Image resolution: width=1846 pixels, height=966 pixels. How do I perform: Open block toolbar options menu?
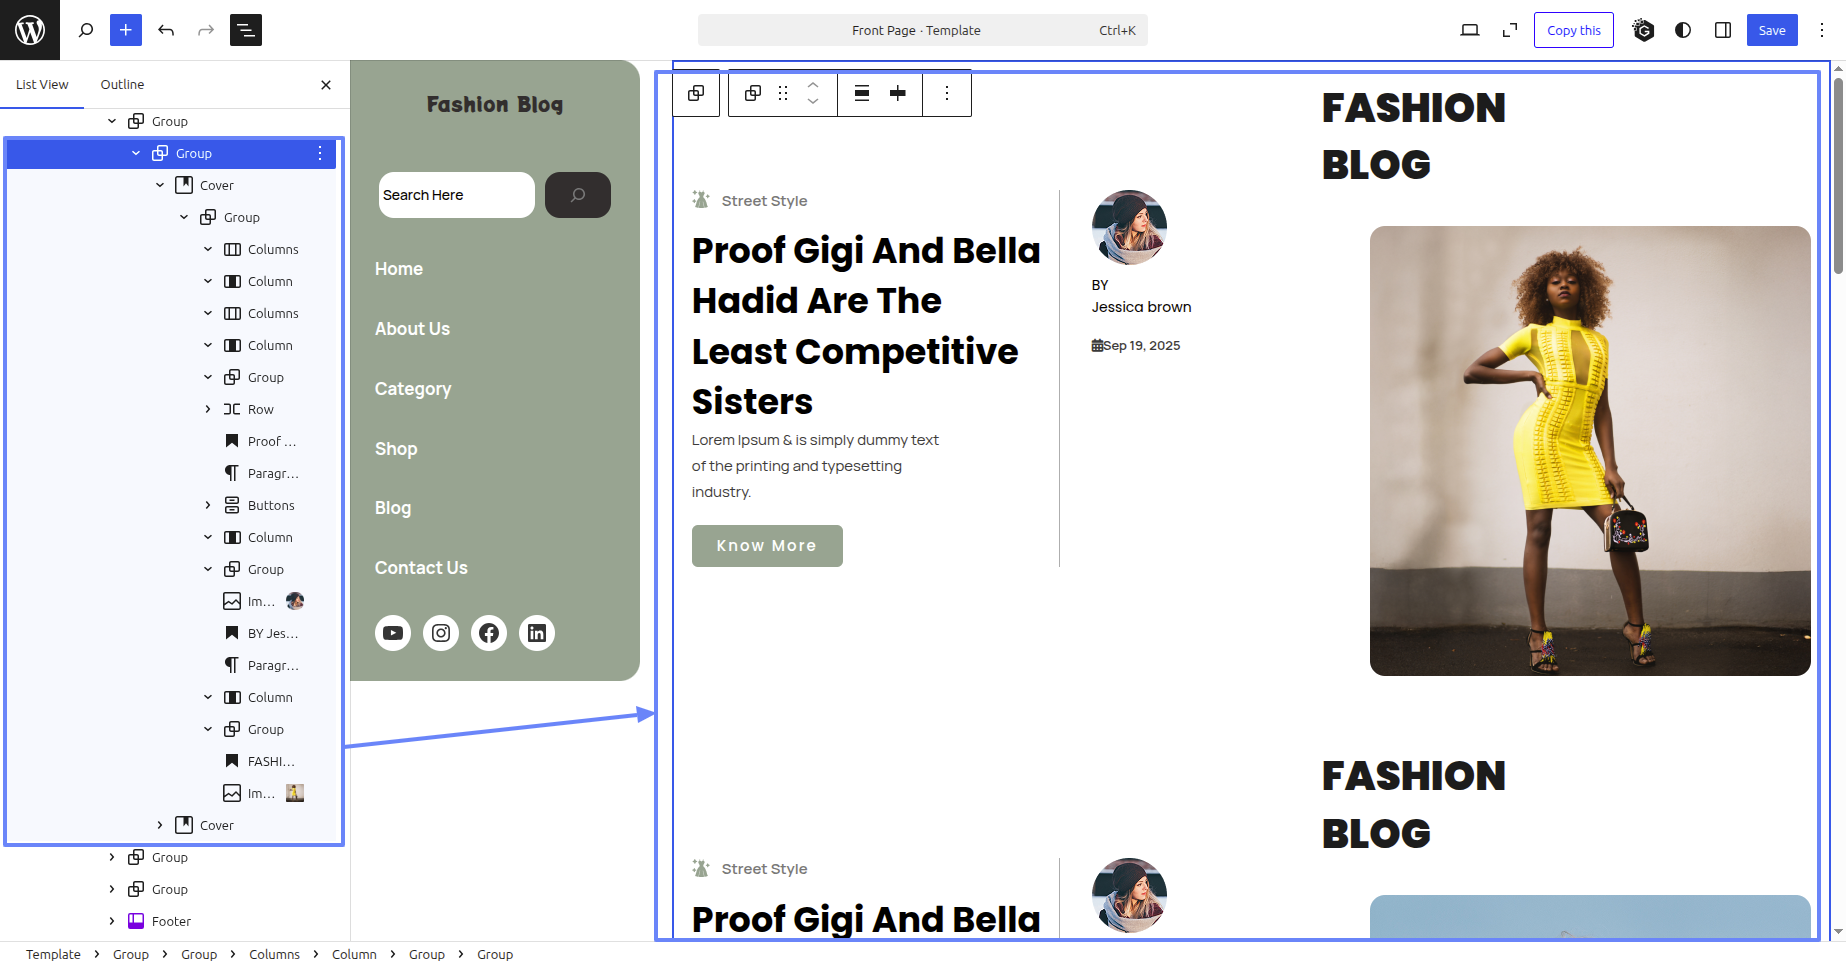946,93
